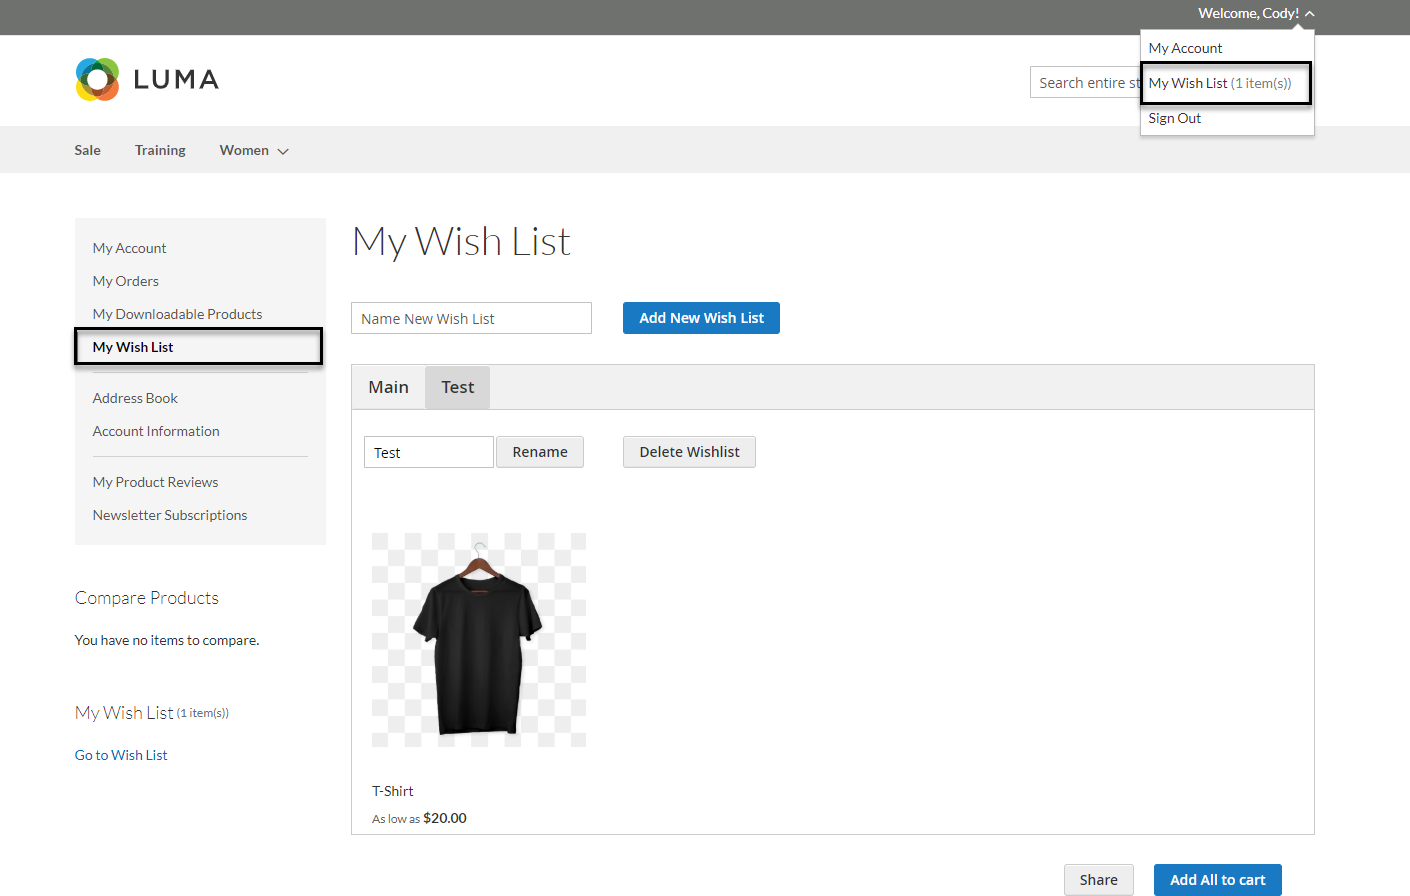Click the Luma logo icon

pyautogui.click(x=97, y=79)
